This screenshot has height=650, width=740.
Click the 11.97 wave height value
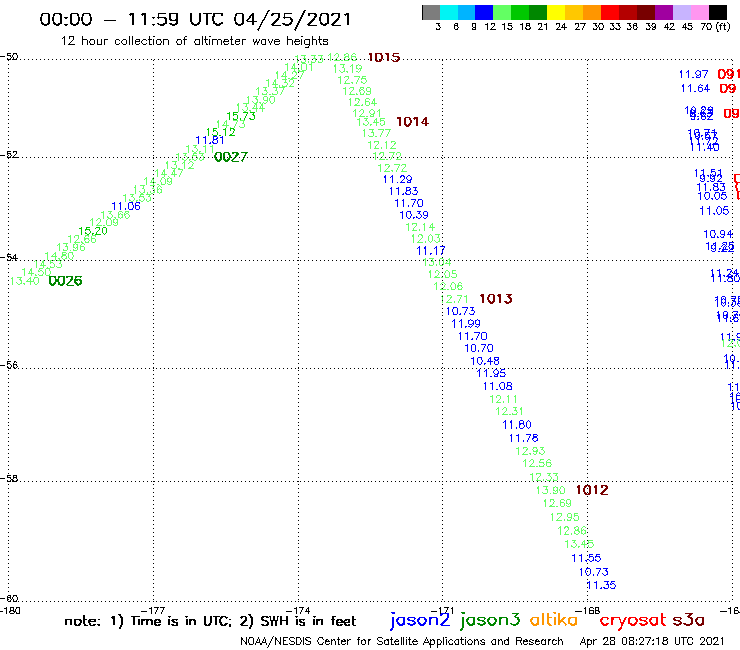tap(693, 75)
